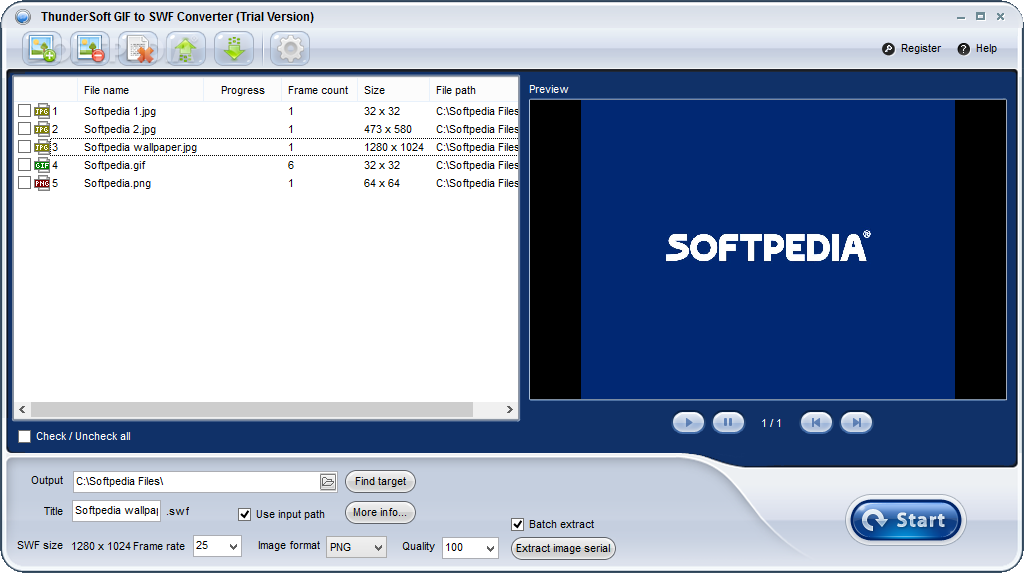Image resolution: width=1024 pixels, height=573 pixels.
Task: Click Extract image serial button
Action: coord(563,549)
